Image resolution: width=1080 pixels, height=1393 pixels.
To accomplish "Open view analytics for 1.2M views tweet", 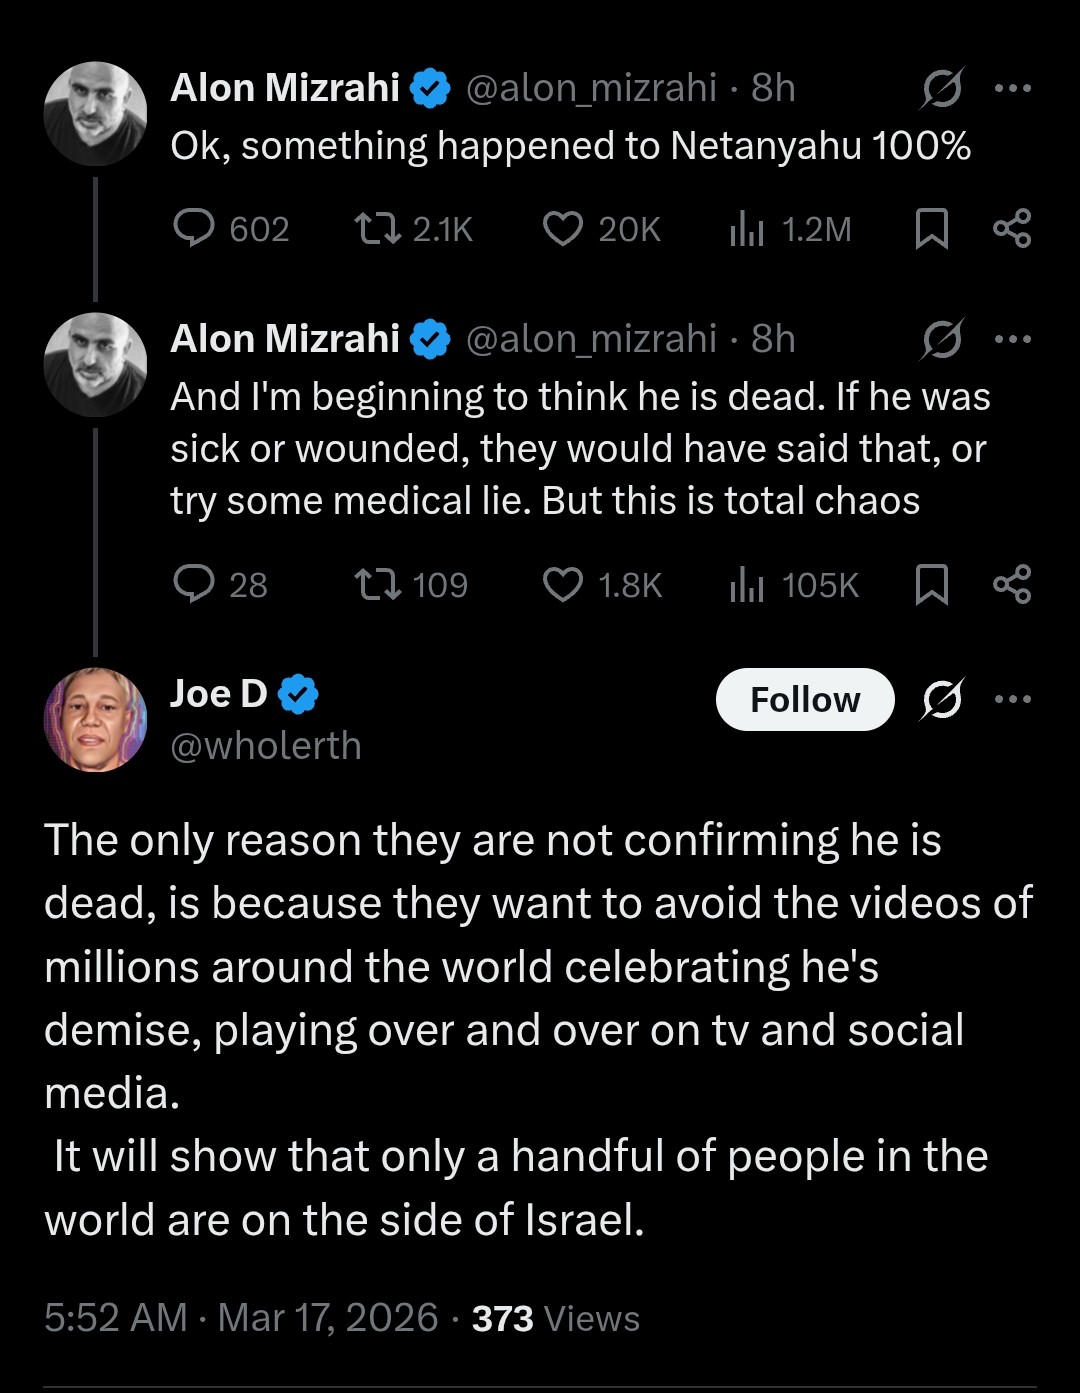I will [746, 229].
